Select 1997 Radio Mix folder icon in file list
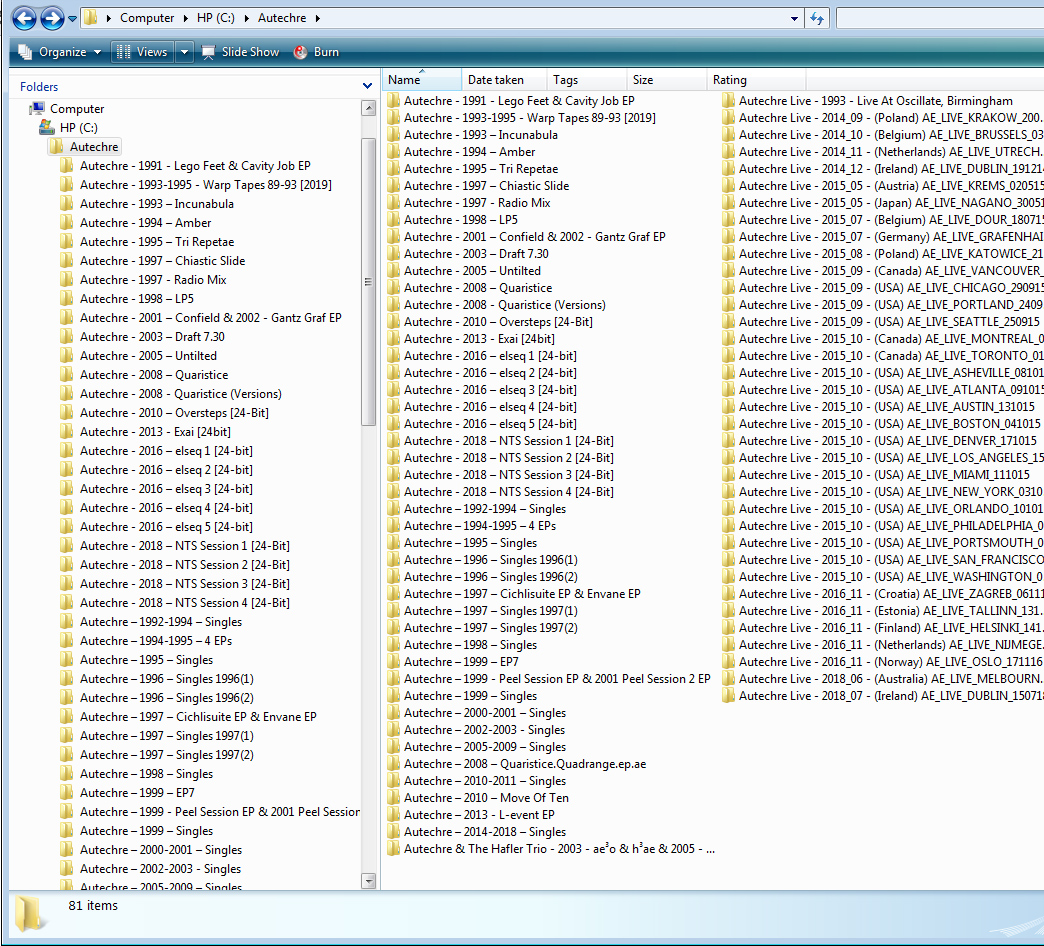The height and width of the screenshot is (946, 1044). click(393, 202)
